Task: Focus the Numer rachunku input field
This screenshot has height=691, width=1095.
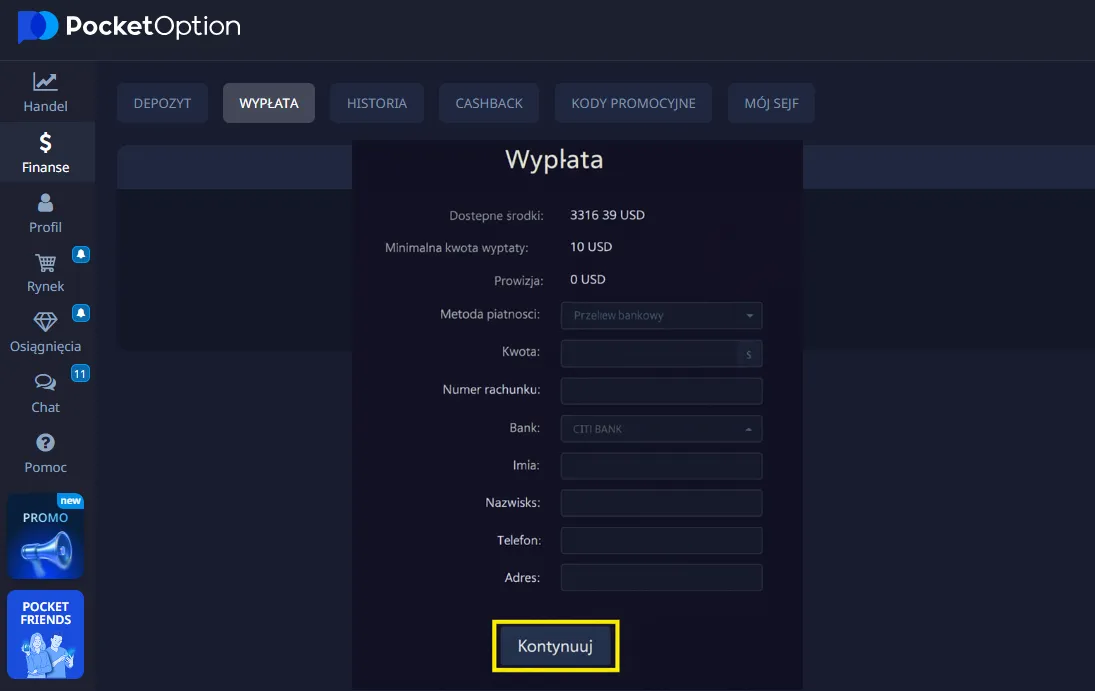Action: (661, 391)
